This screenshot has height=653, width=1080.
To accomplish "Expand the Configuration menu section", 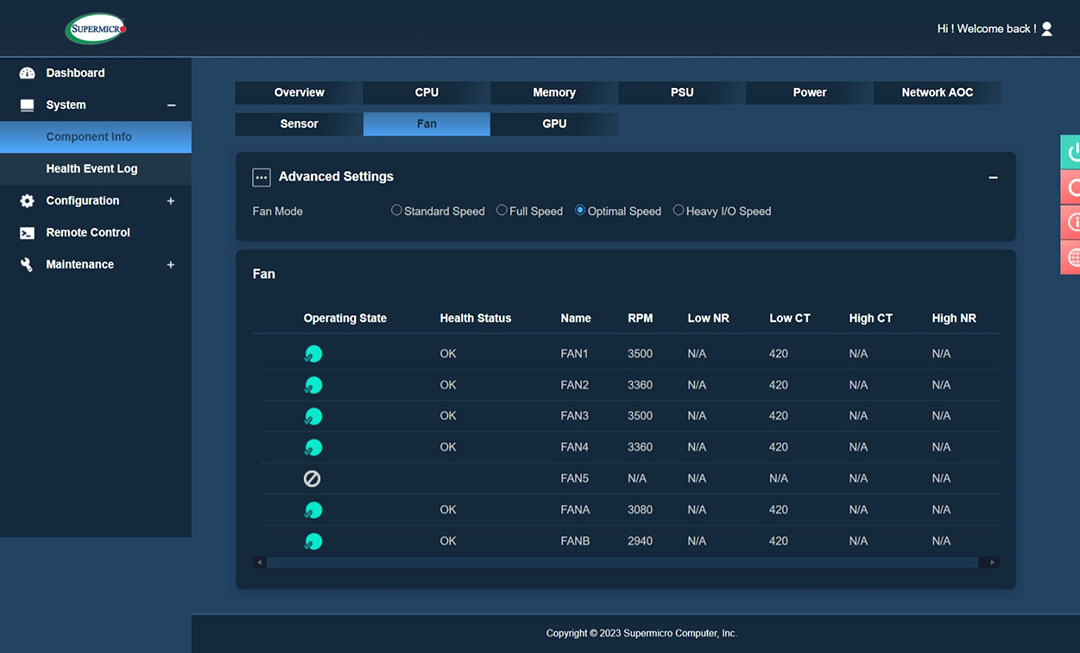I will pyautogui.click(x=171, y=201).
